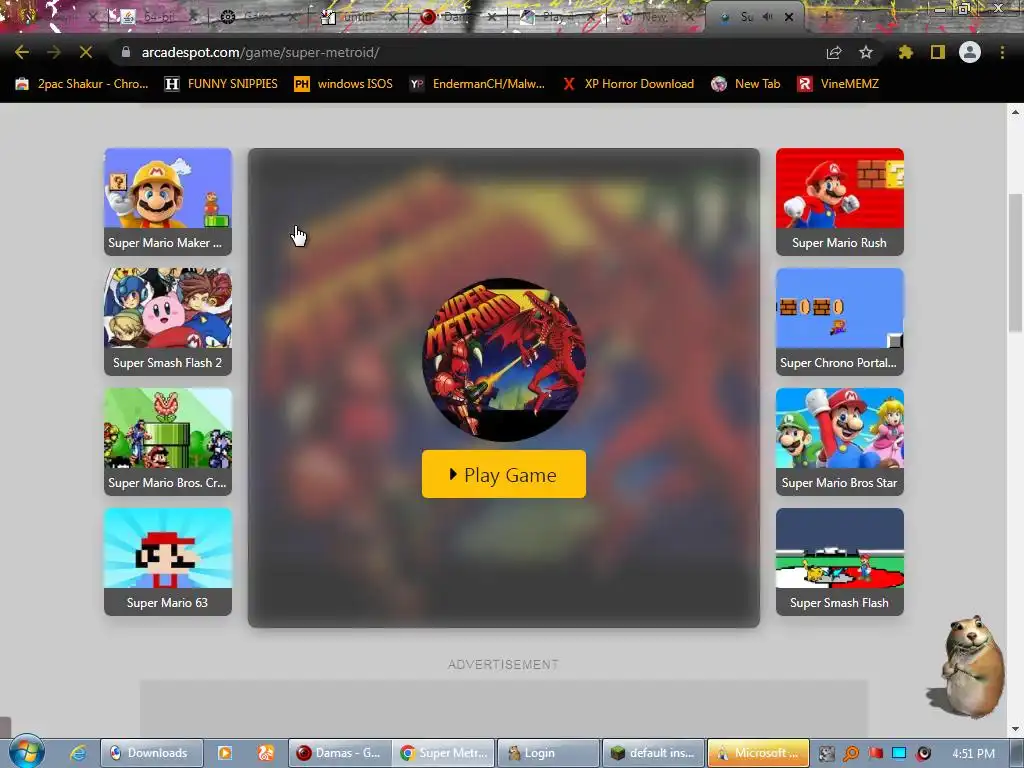Screen dimensions: 1024x768
Task: Open the FUNNY SNIPPIES bookmark
Action: pyautogui.click(x=221, y=84)
